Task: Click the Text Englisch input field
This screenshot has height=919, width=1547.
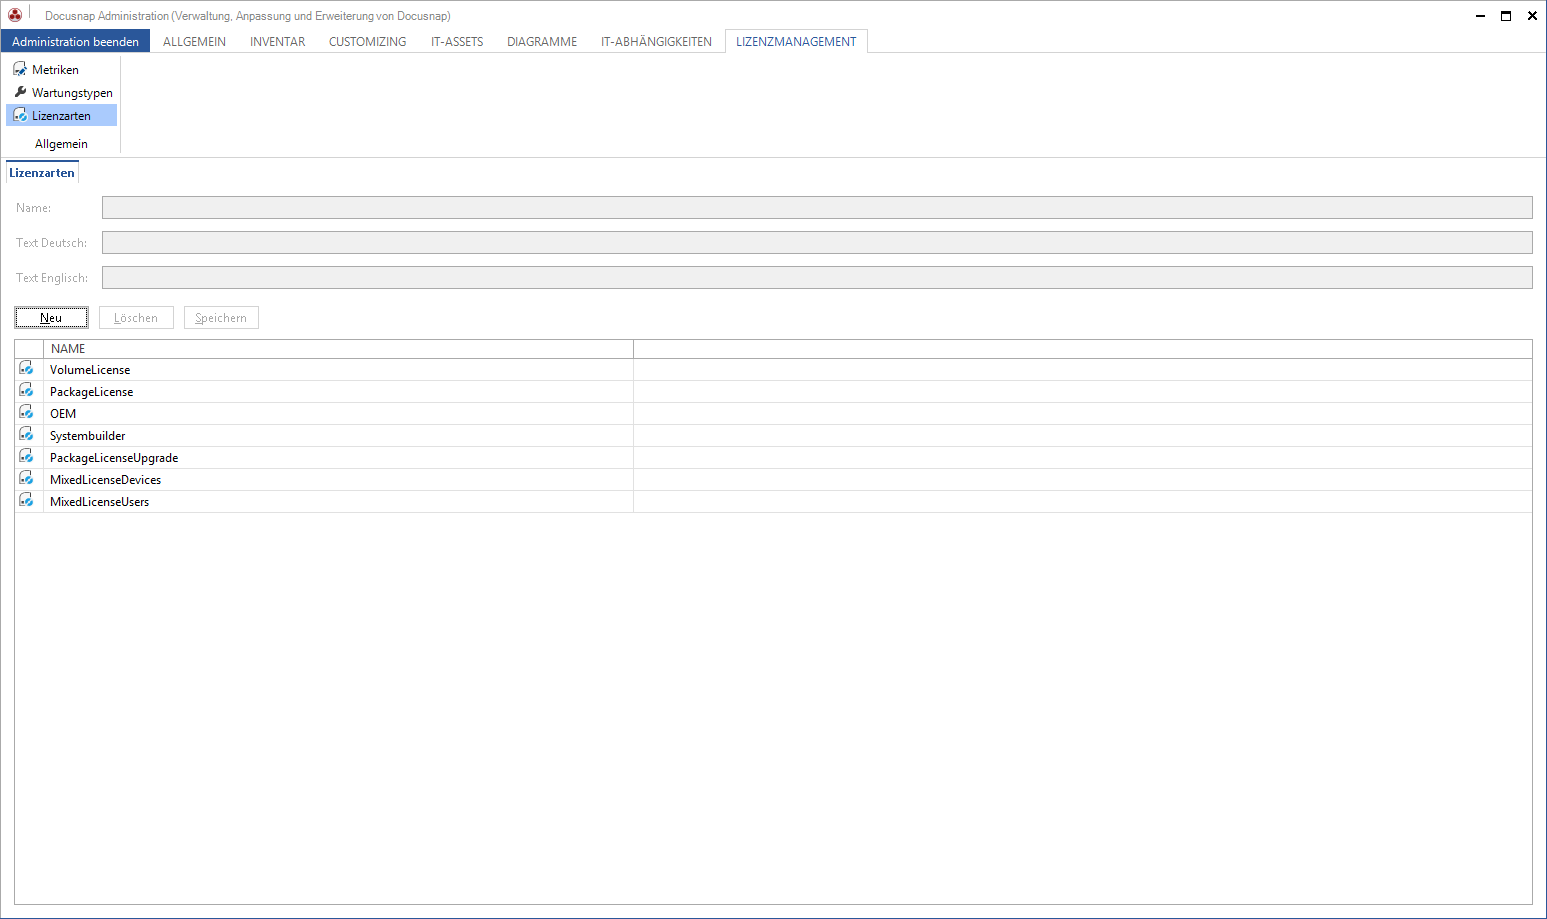Action: pos(817,277)
